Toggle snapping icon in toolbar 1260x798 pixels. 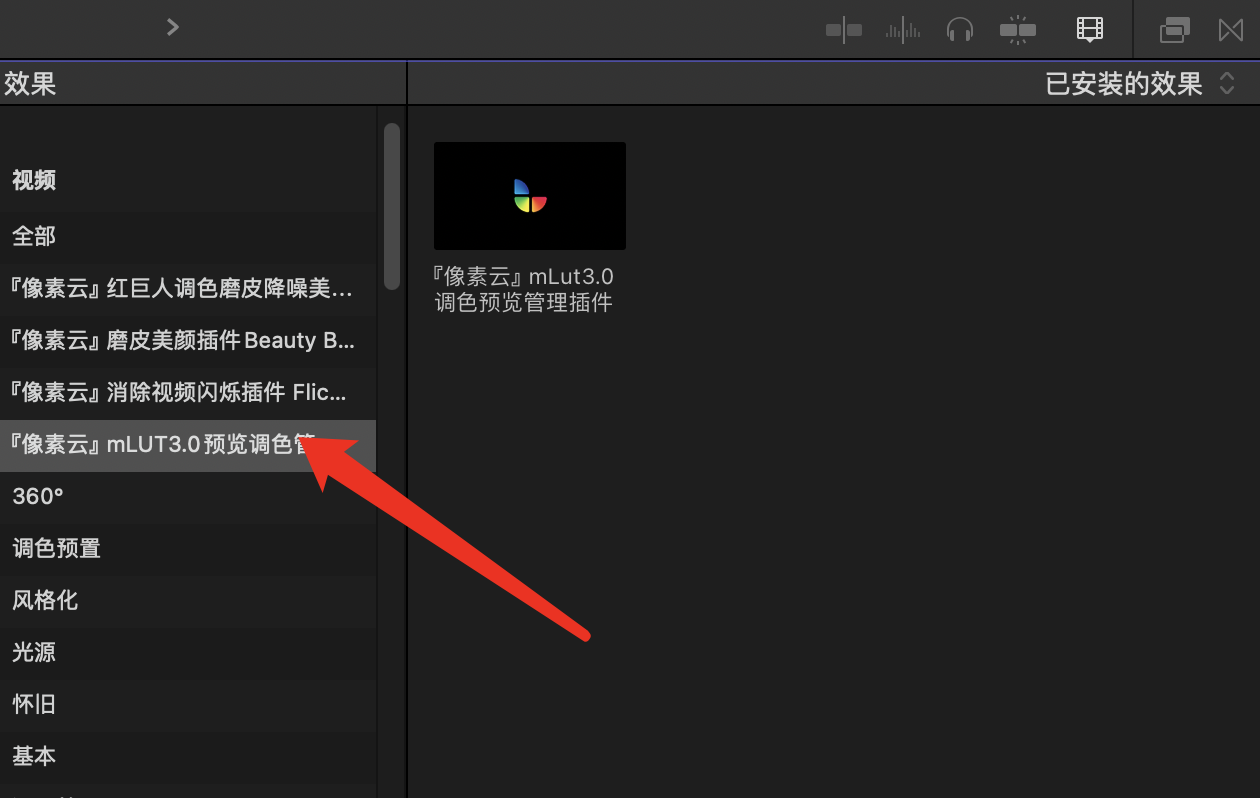(1018, 30)
